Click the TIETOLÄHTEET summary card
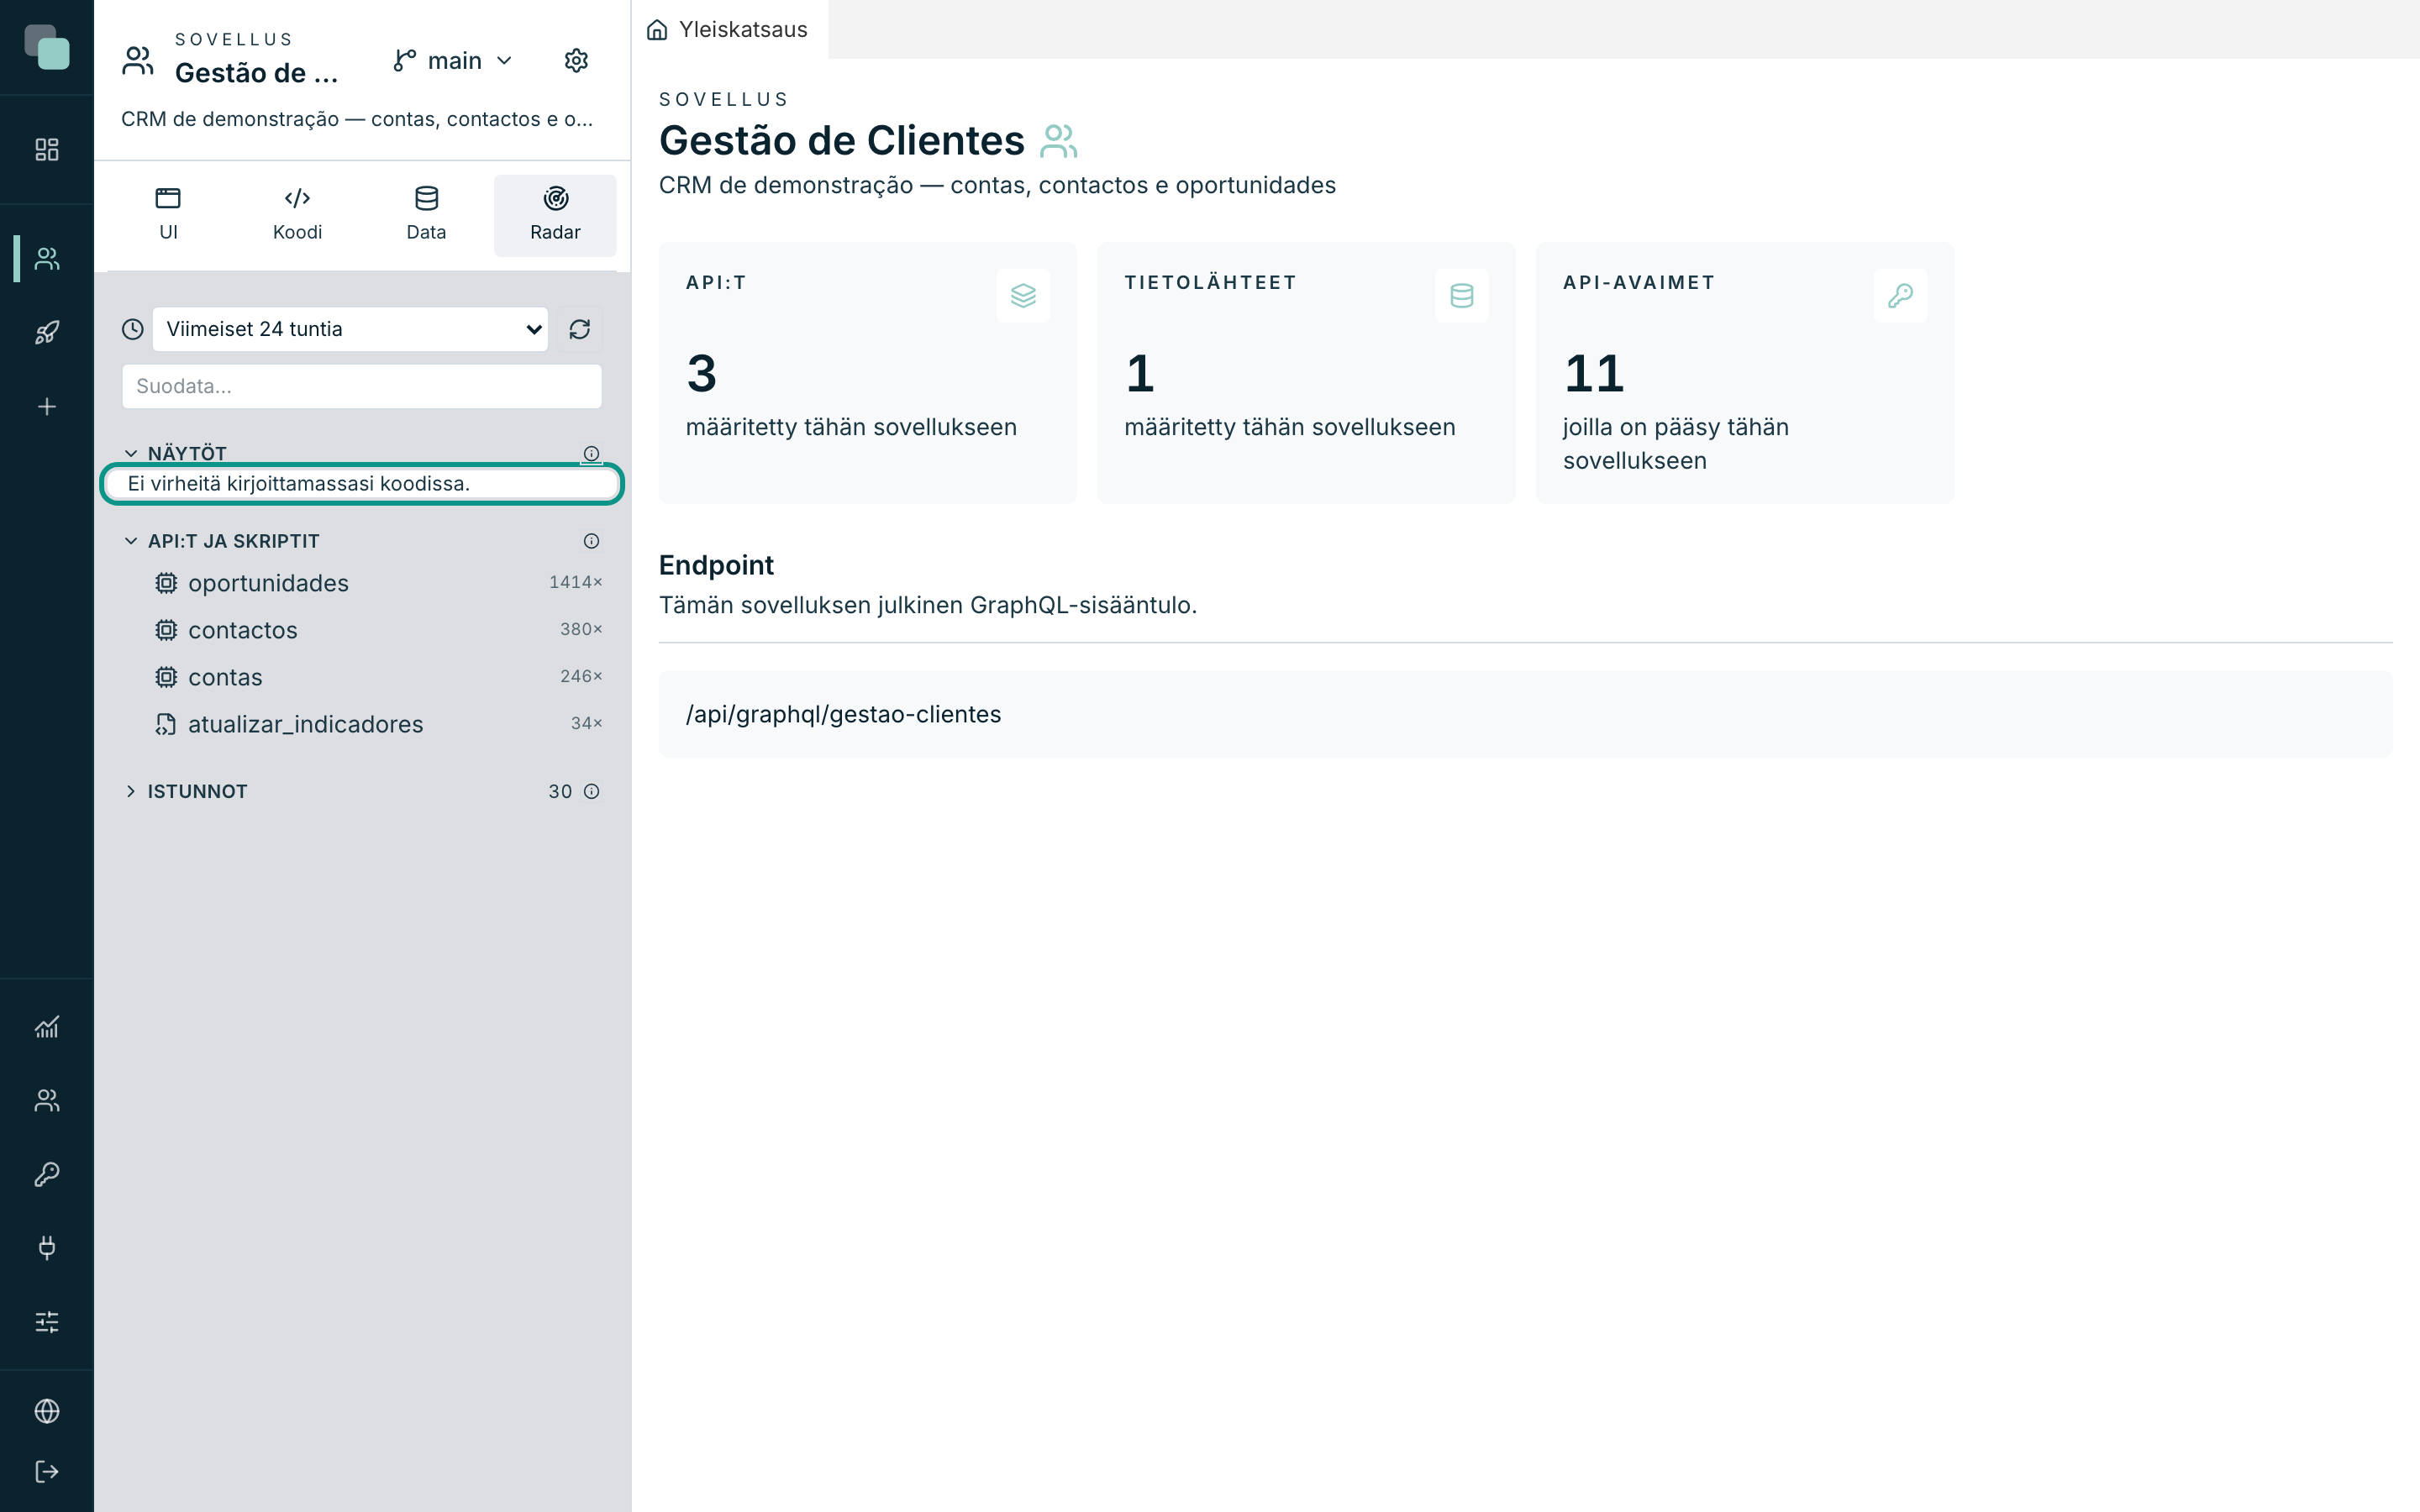Viewport: 2420px width, 1512px height. (x=1306, y=373)
